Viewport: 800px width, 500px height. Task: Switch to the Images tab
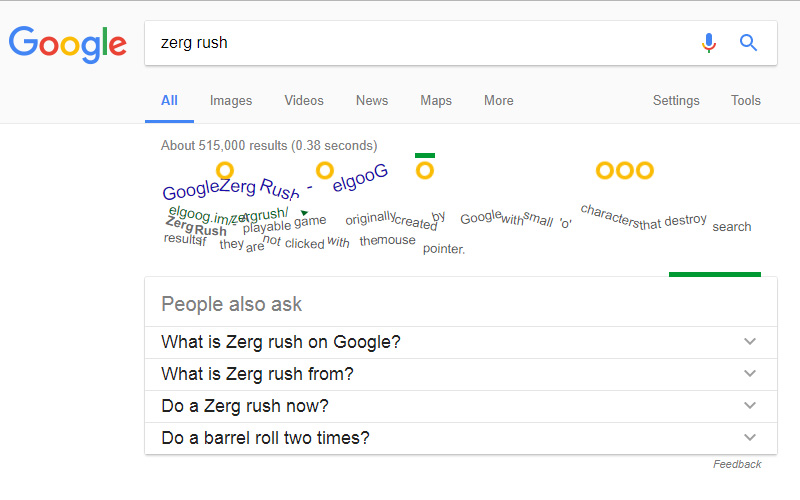[231, 101]
